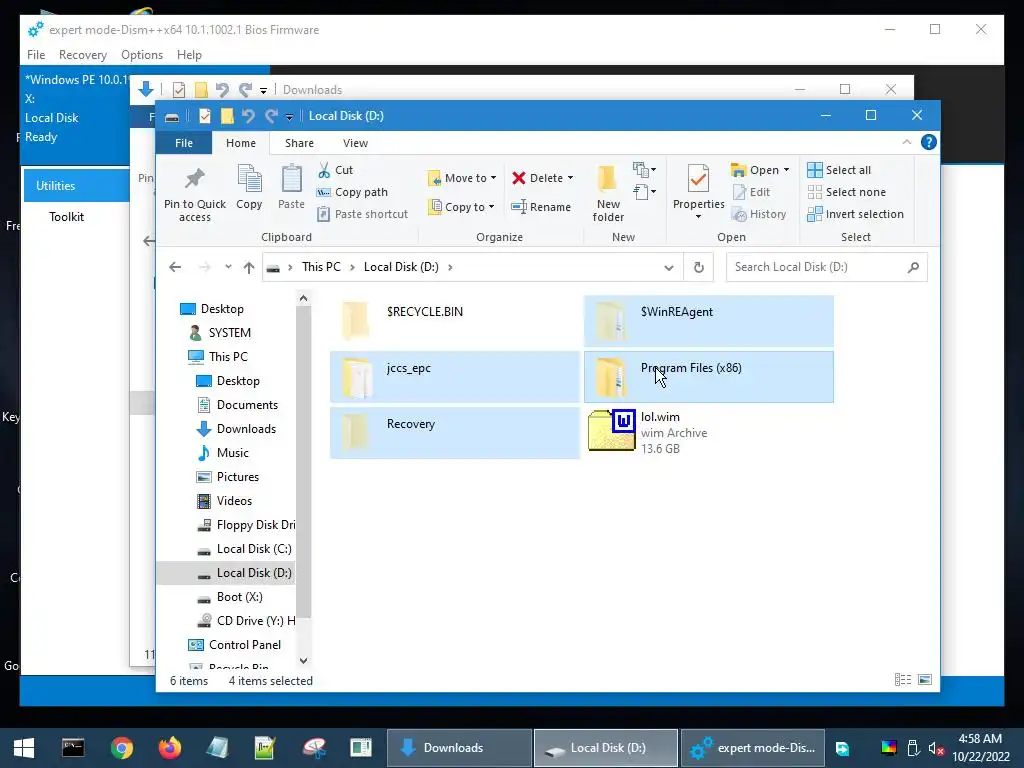Viewport: 1024px width, 768px height.
Task: Expand address bar history dropdown
Action: coord(669,267)
